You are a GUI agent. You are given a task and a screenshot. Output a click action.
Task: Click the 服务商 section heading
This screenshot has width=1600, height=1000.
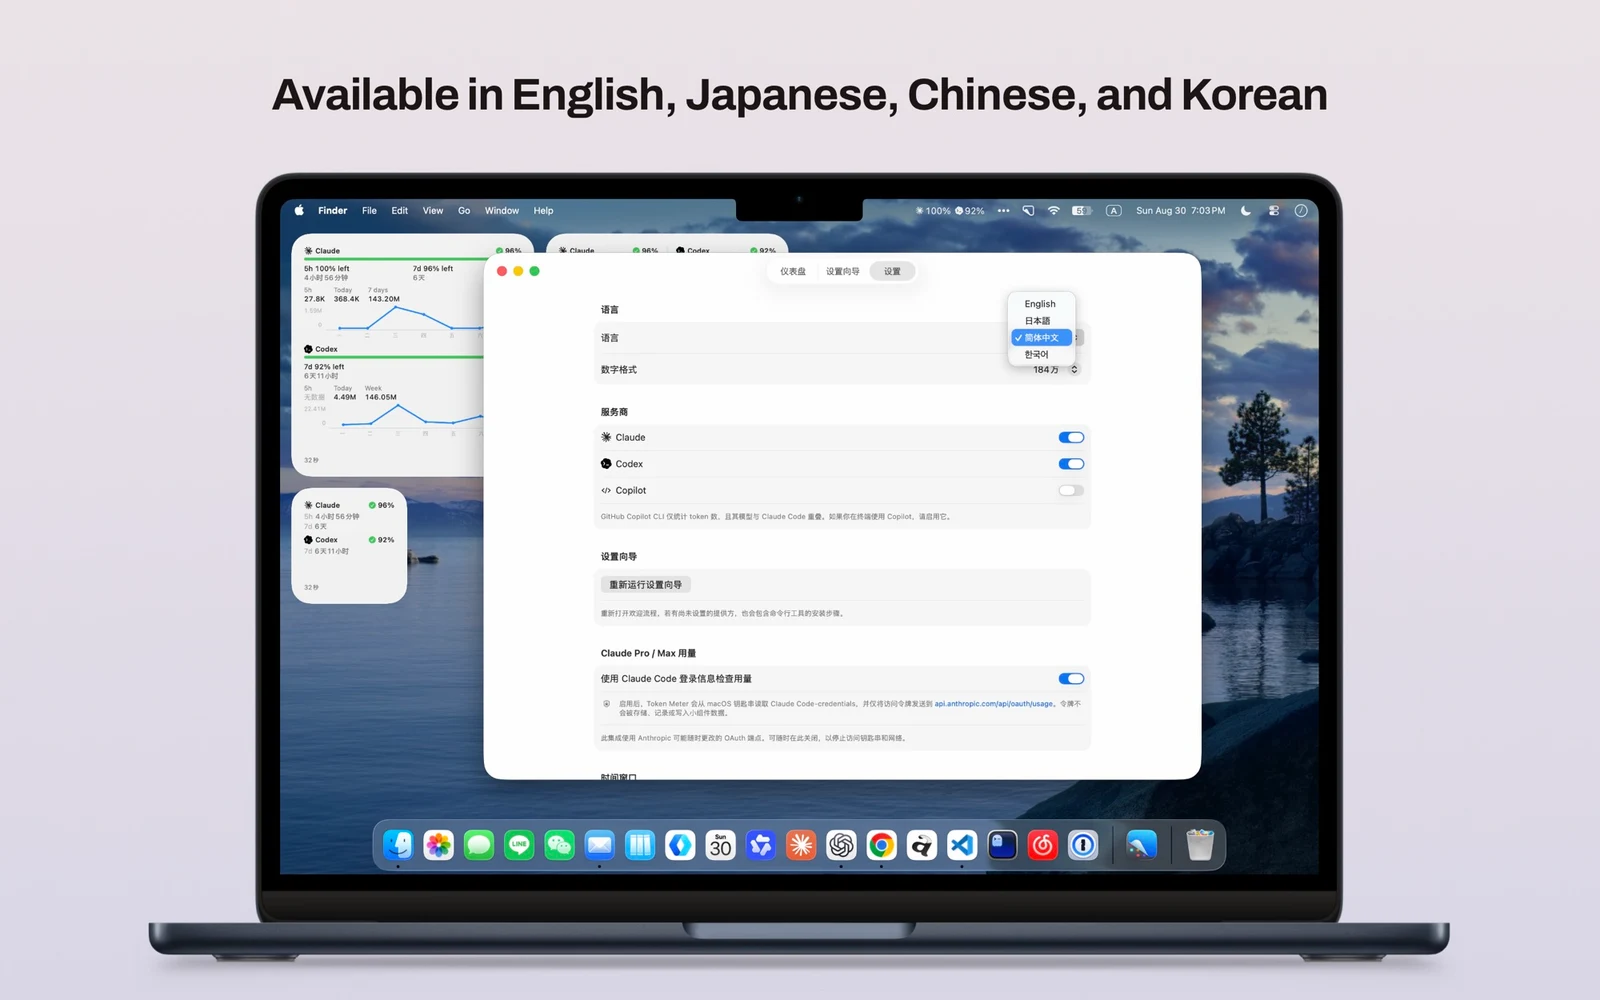[614, 412]
